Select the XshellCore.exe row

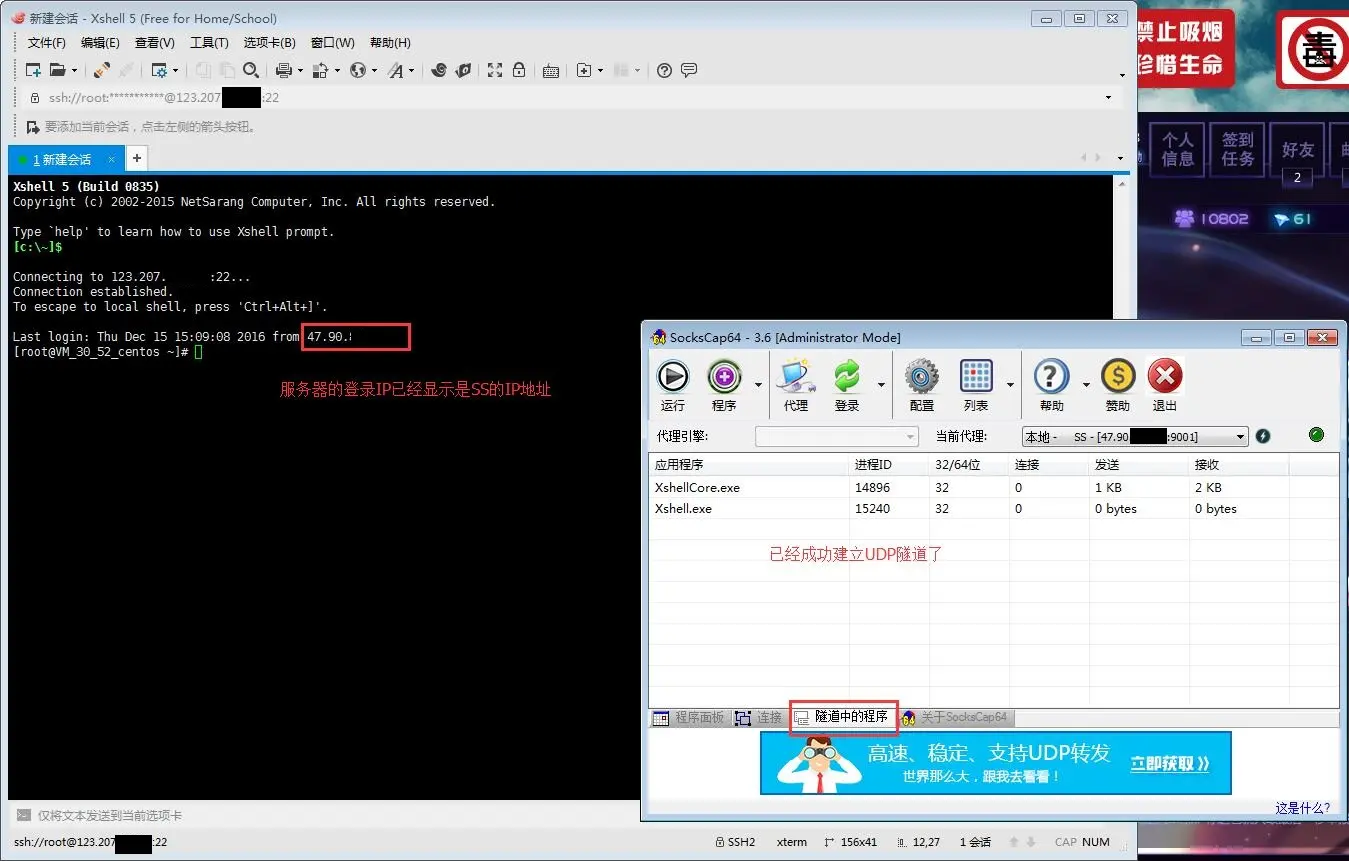(x=993, y=488)
